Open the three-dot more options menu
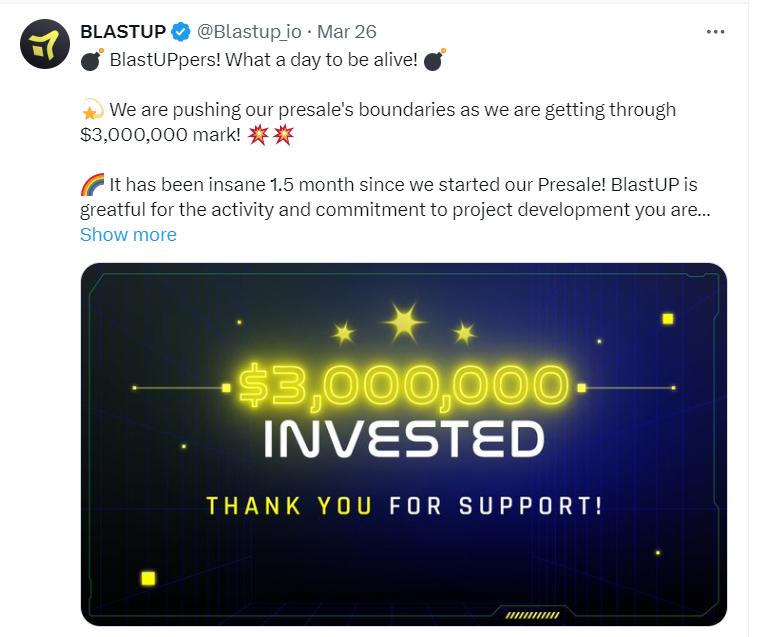 point(715,31)
